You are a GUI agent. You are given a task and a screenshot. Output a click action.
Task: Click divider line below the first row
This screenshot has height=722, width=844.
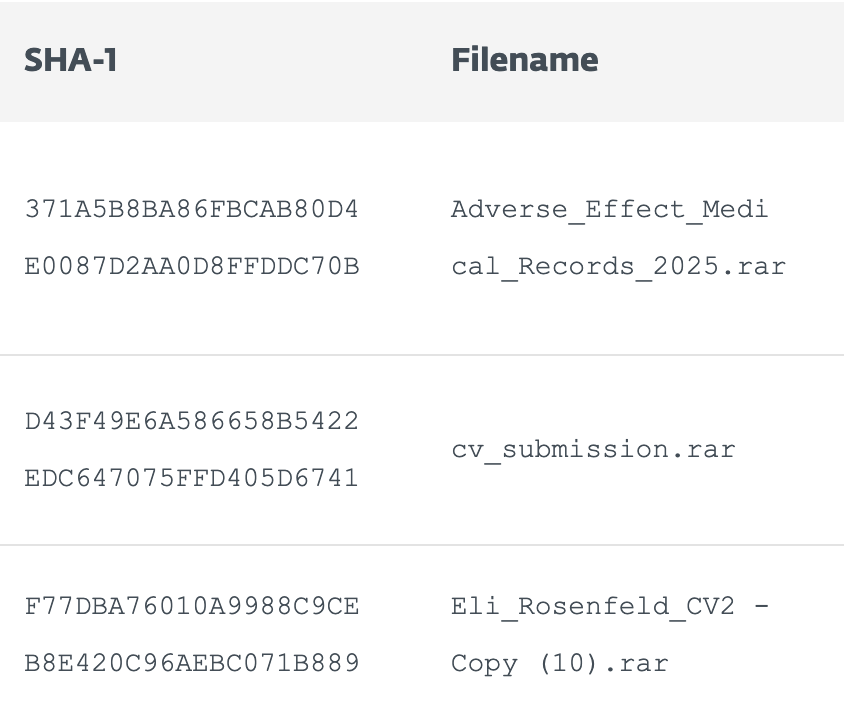tap(422, 355)
